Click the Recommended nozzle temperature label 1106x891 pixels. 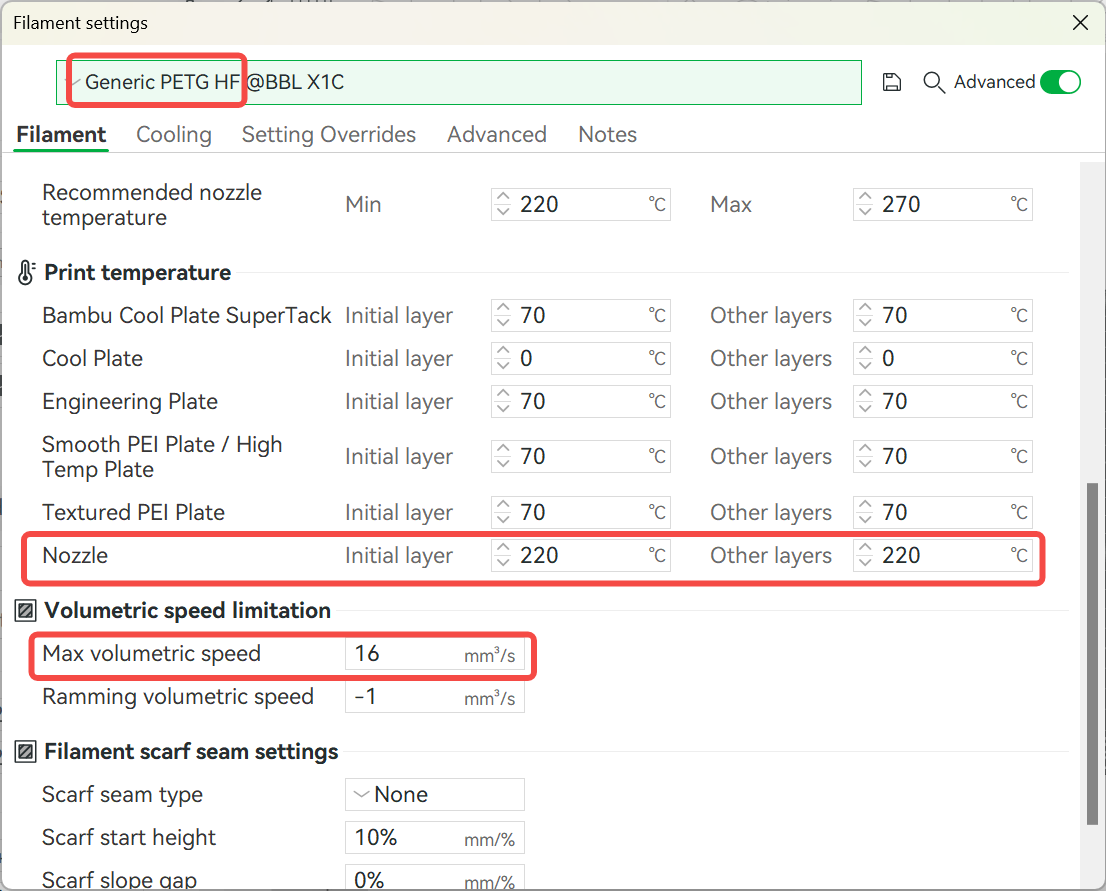[152, 205]
